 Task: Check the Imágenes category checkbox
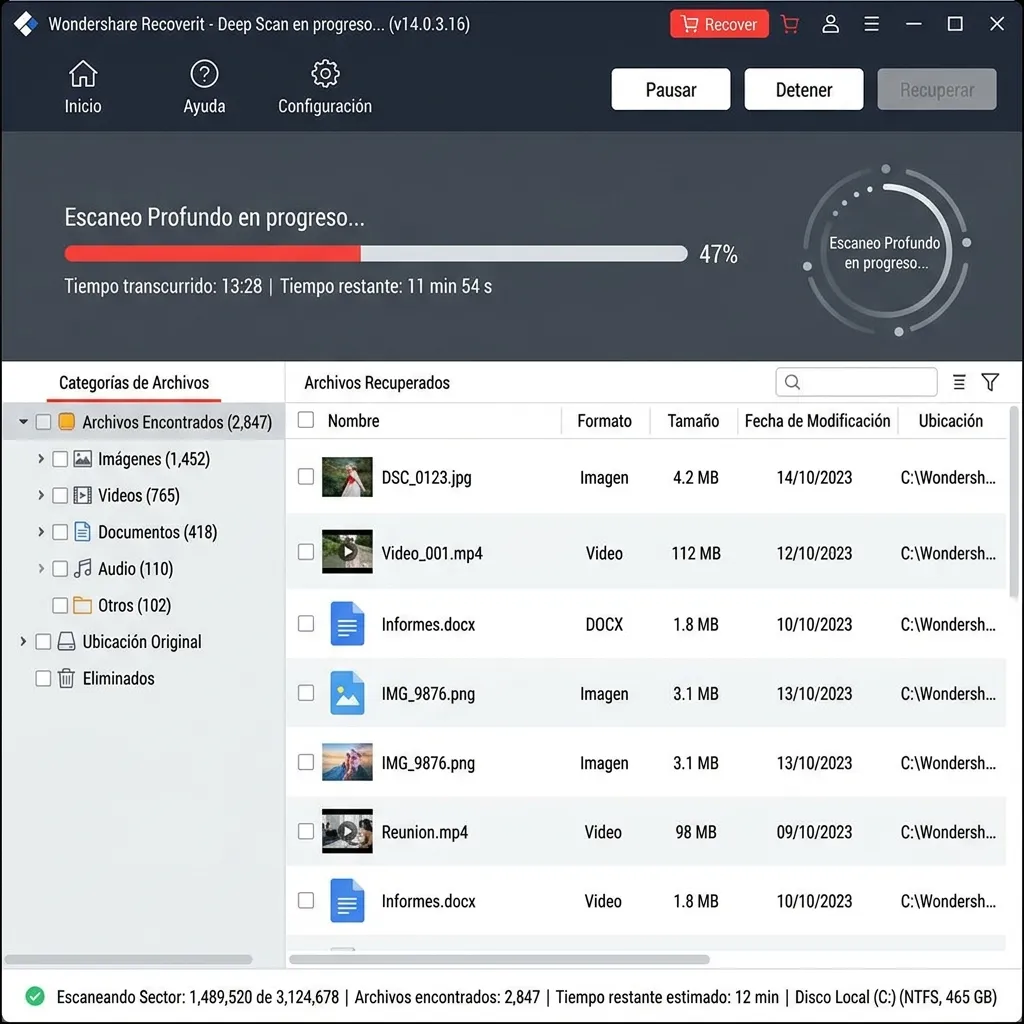pyautogui.click(x=59, y=459)
